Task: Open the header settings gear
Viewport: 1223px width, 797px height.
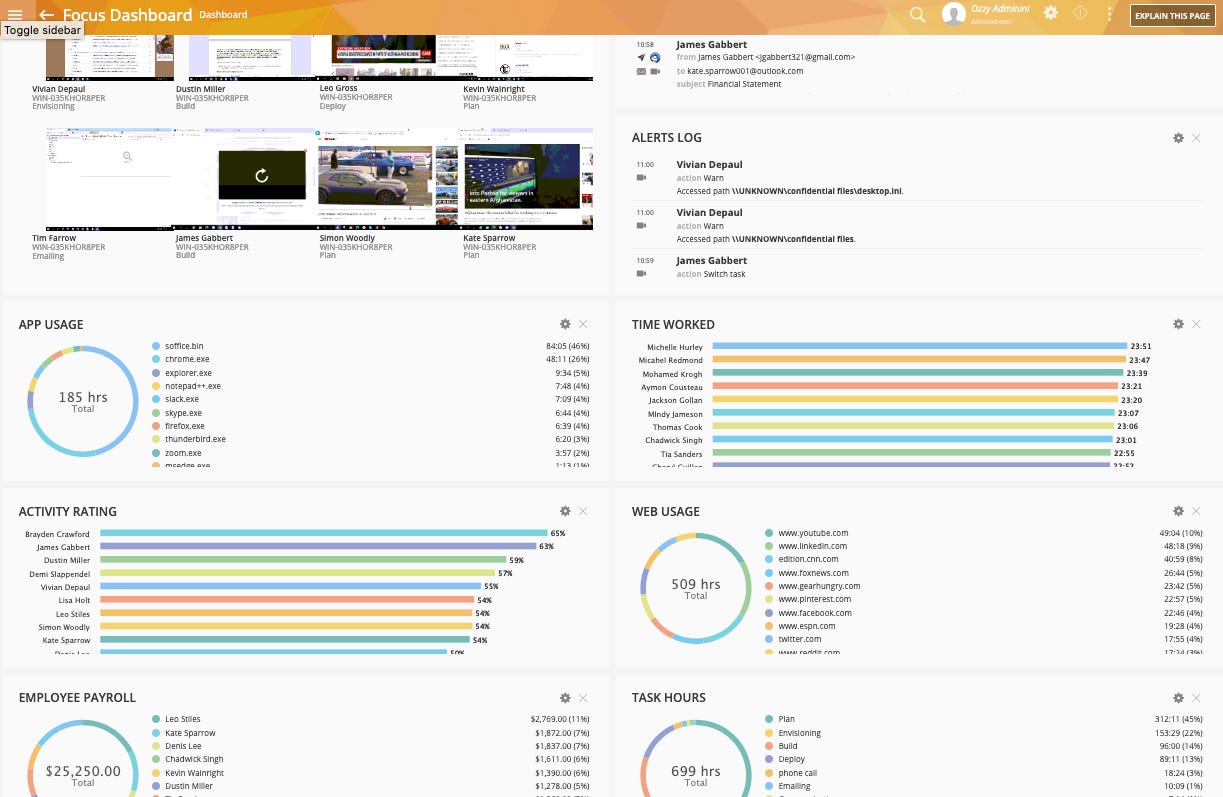Action: click(x=1050, y=13)
